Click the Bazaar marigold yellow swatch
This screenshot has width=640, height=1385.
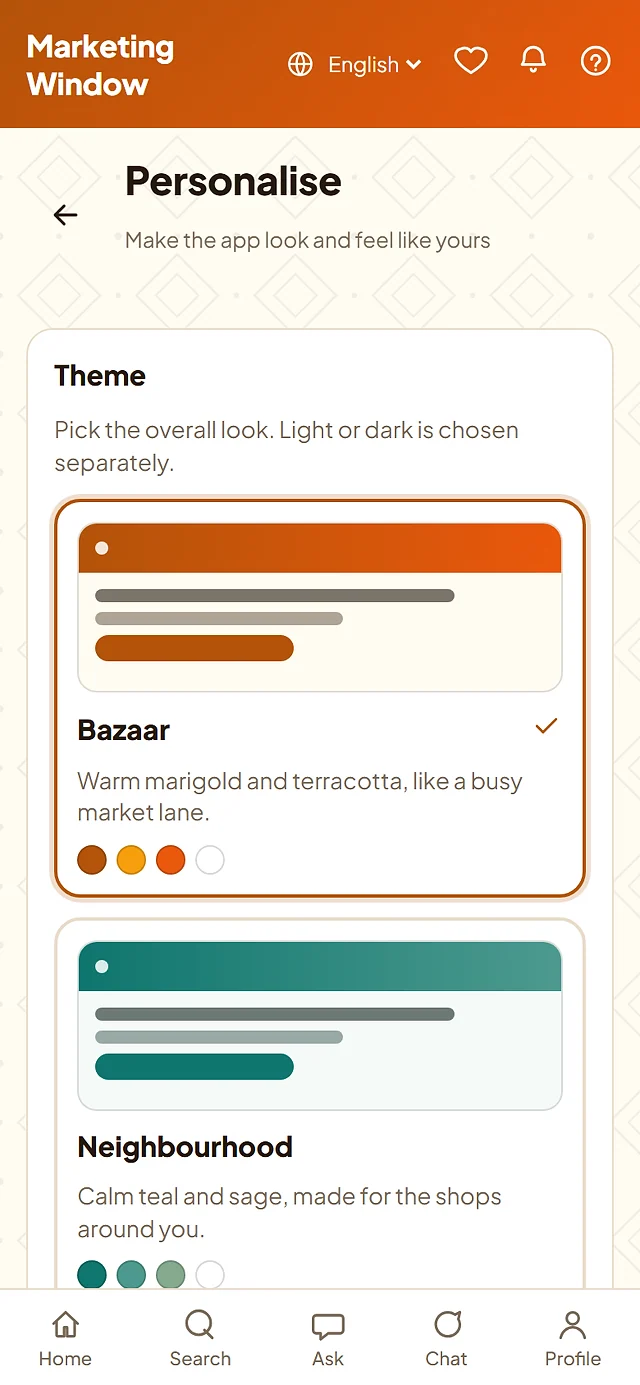pyautogui.click(x=131, y=860)
